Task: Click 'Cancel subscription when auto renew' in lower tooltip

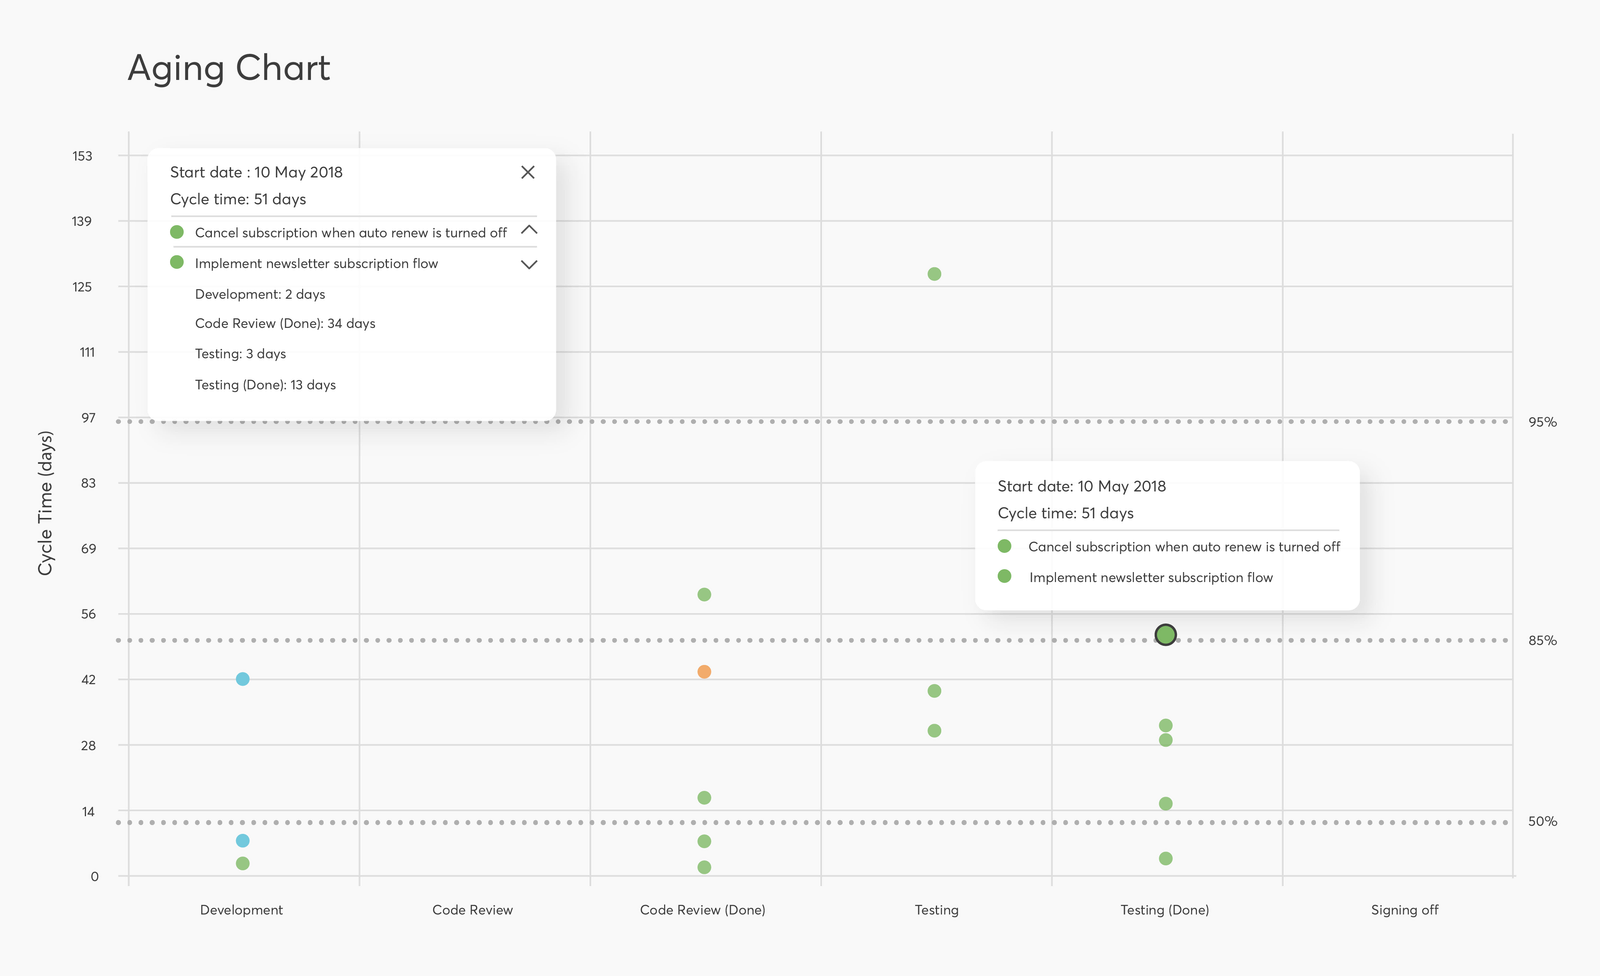Action: coord(1184,547)
